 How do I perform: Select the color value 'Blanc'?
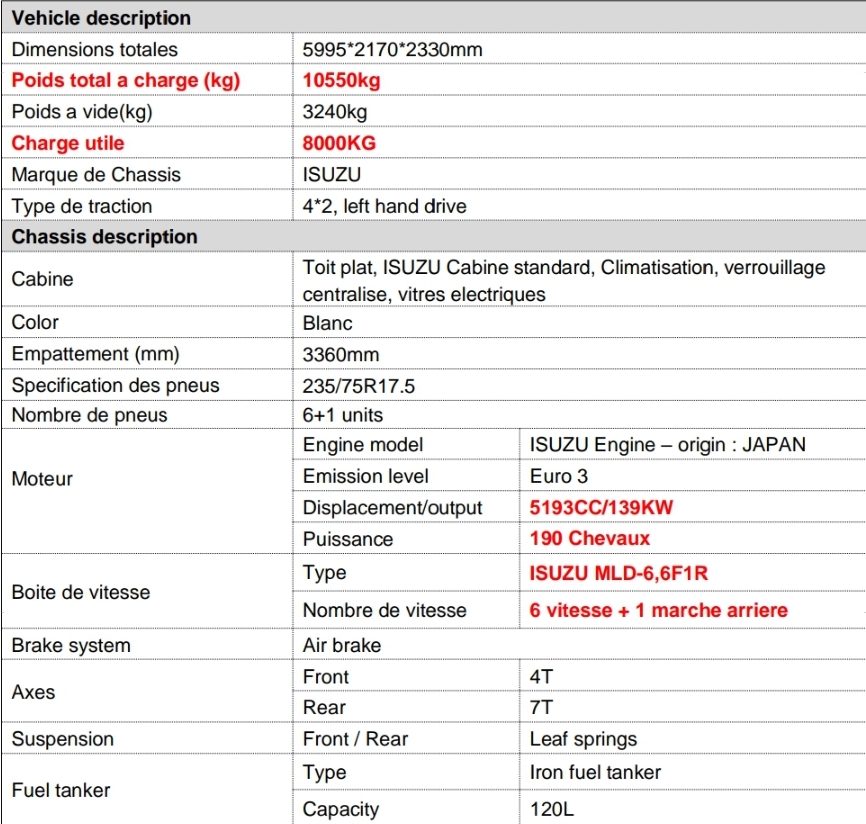click(328, 323)
